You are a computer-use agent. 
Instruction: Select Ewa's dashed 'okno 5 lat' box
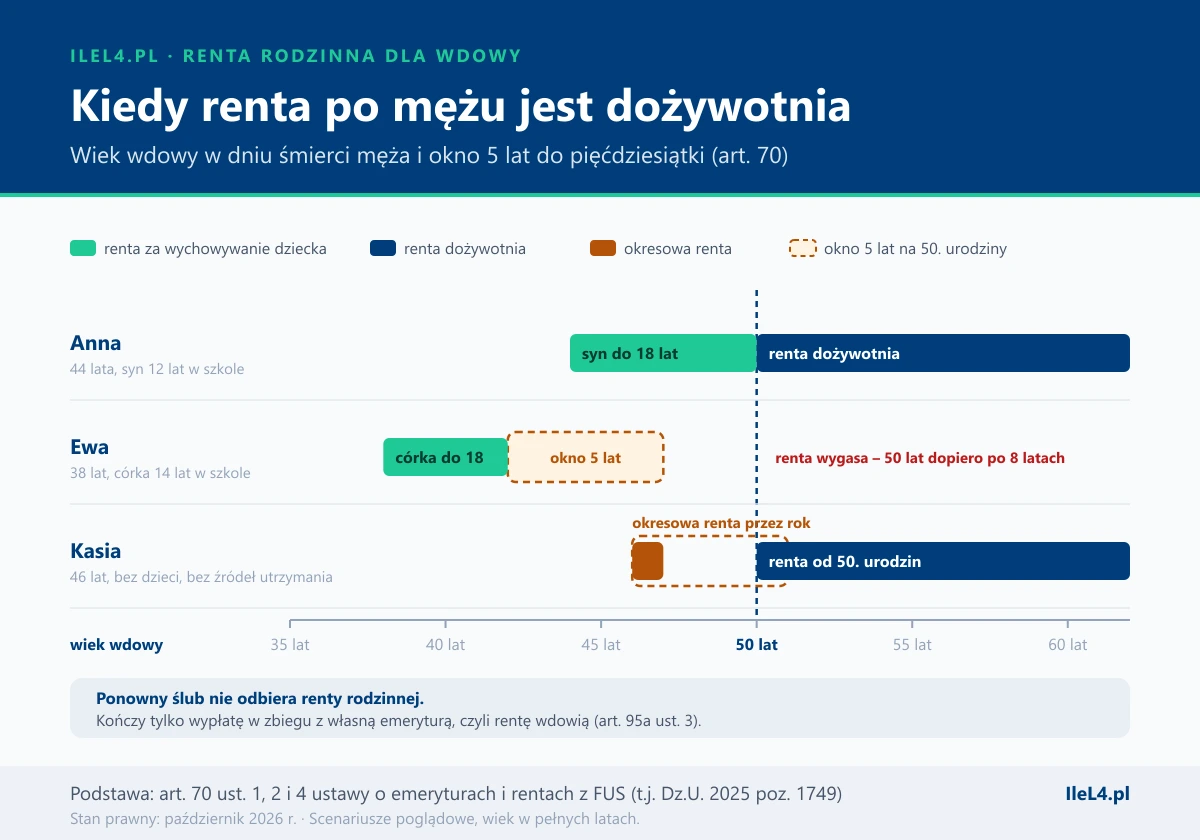coord(586,457)
